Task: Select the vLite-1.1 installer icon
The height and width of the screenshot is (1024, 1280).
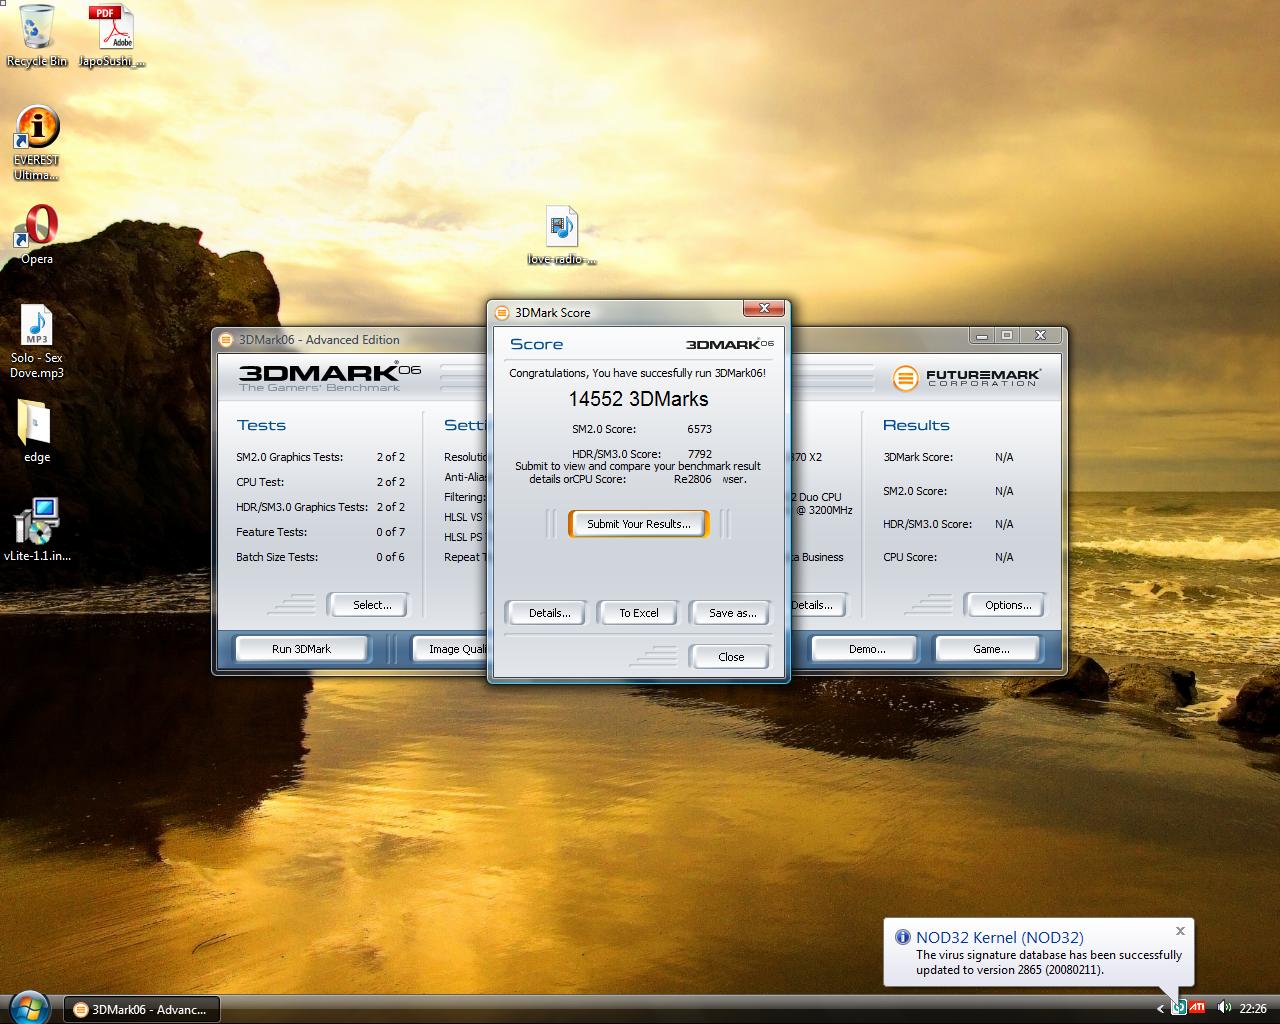Action: (37, 530)
